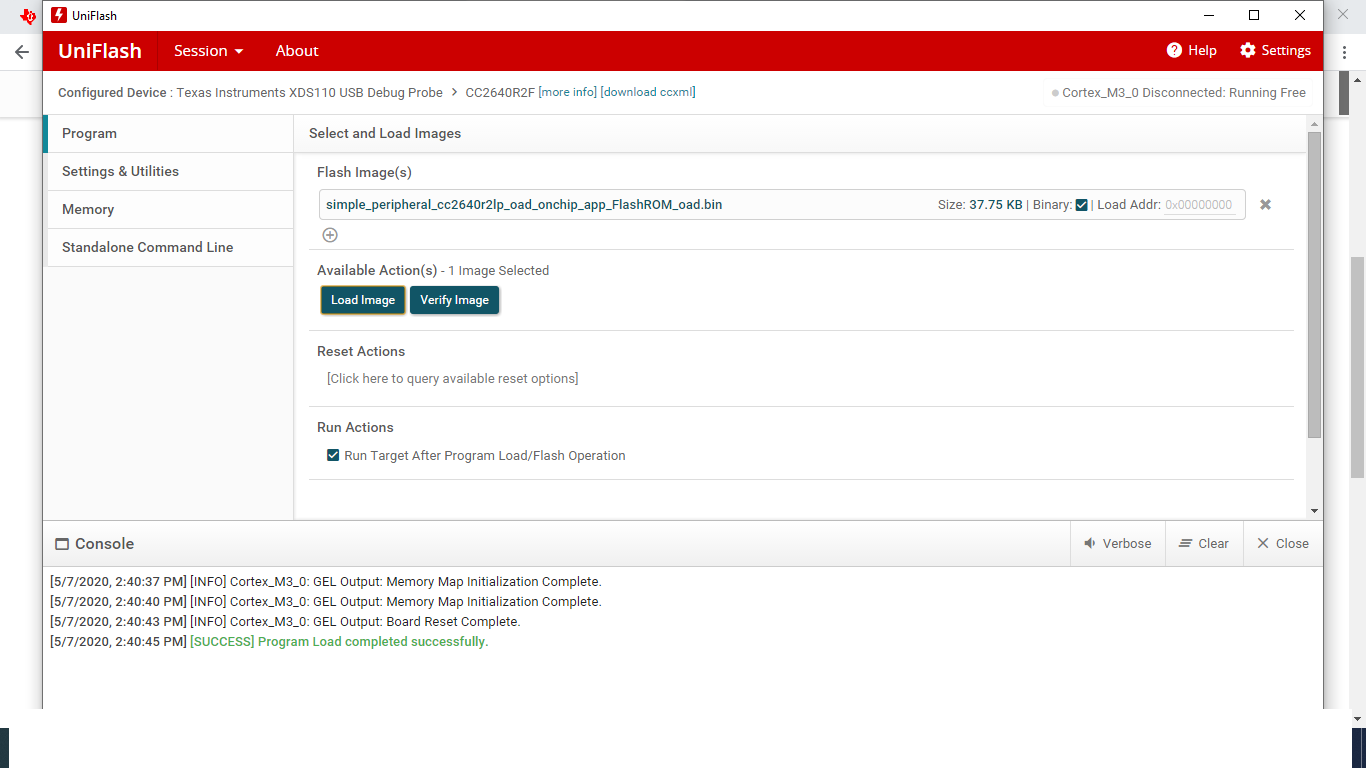Image resolution: width=1366 pixels, height=768 pixels.
Task: Click the Texas Instruments tab icon
Action: point(28,15)
